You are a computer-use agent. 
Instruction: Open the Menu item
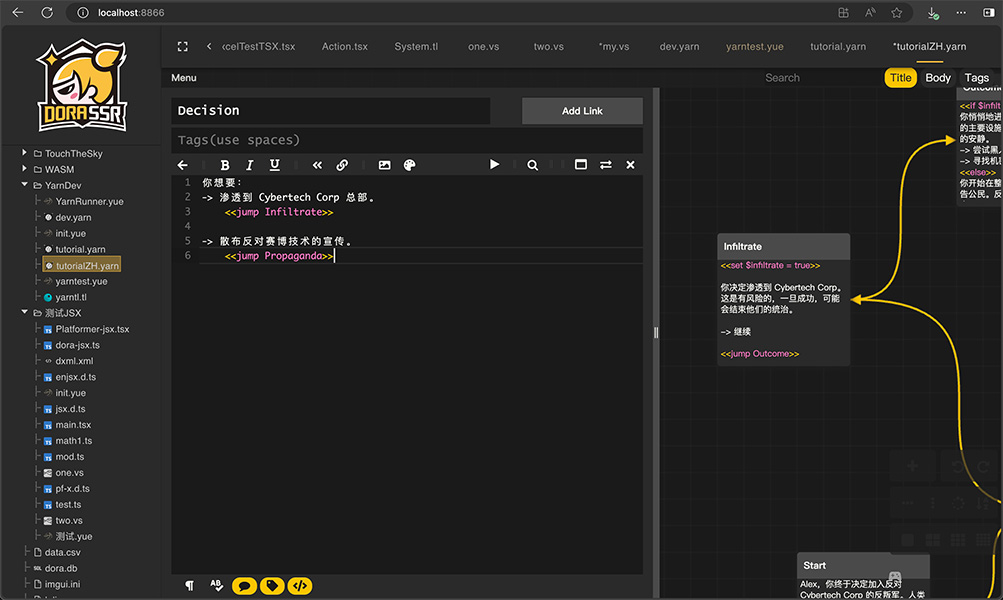(x=184, y=78)
